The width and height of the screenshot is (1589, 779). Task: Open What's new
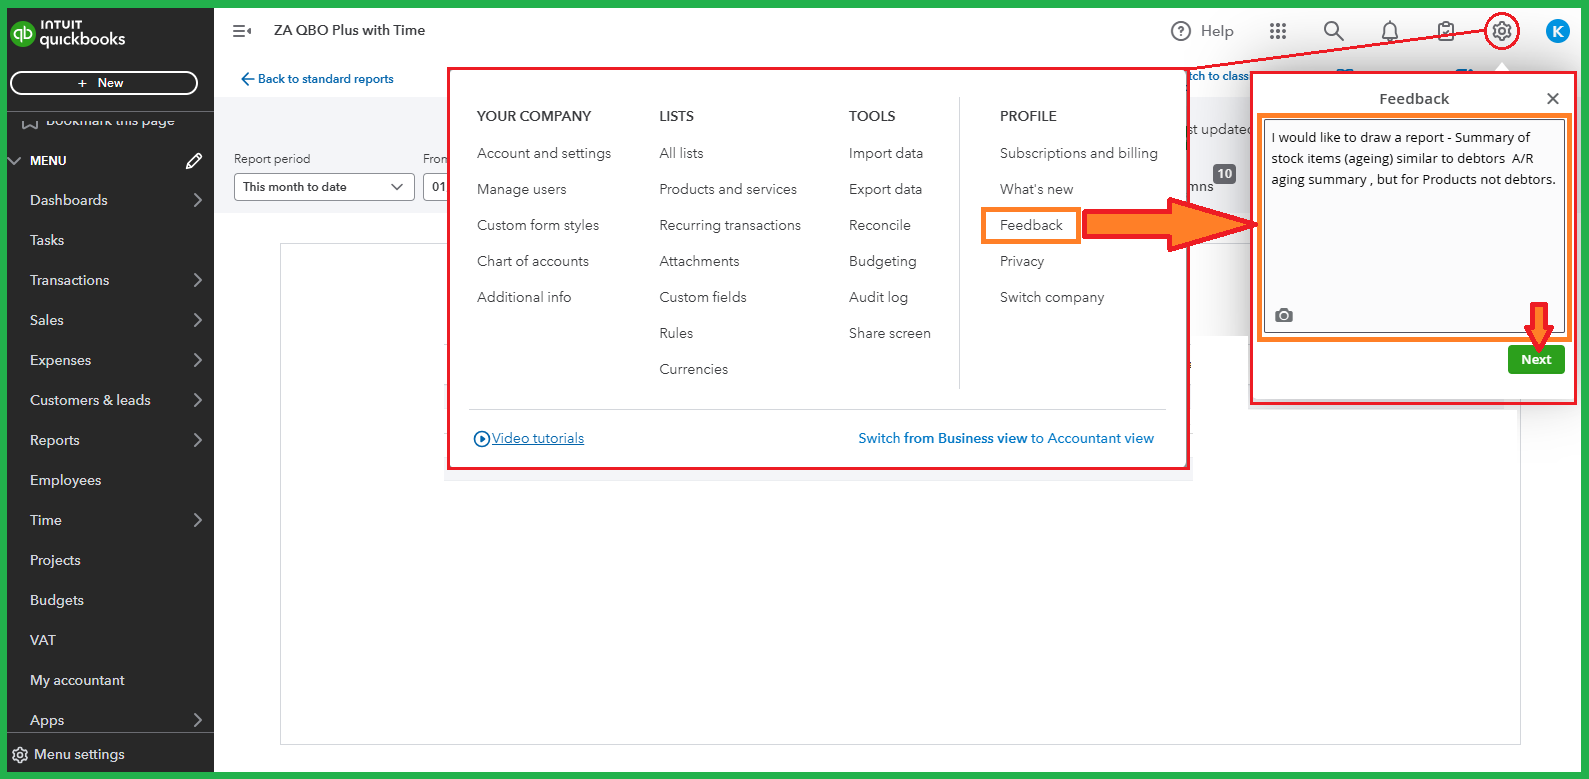click(1037, 189)
